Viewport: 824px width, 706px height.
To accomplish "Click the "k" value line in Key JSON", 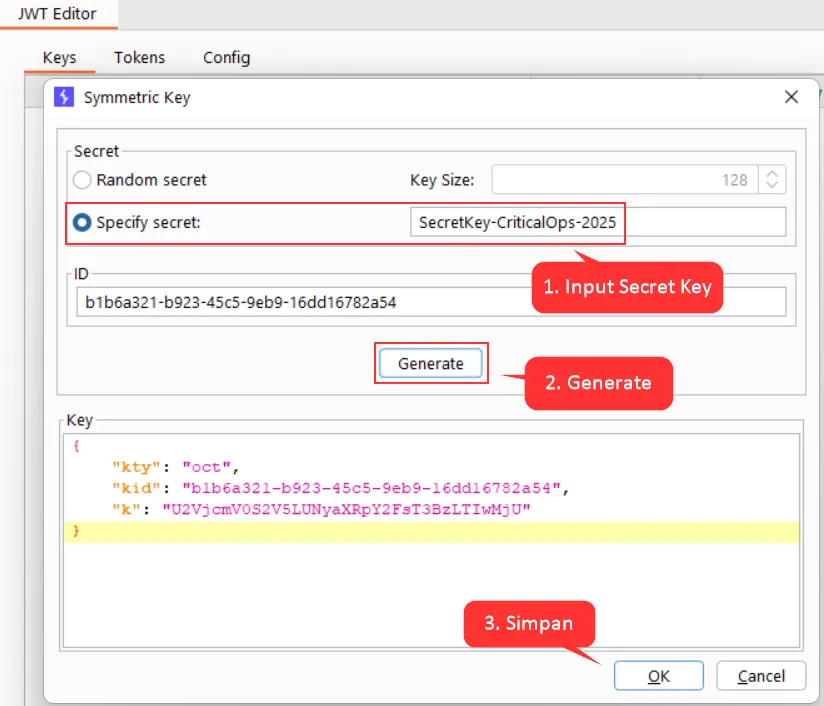I will pos(321,509).
